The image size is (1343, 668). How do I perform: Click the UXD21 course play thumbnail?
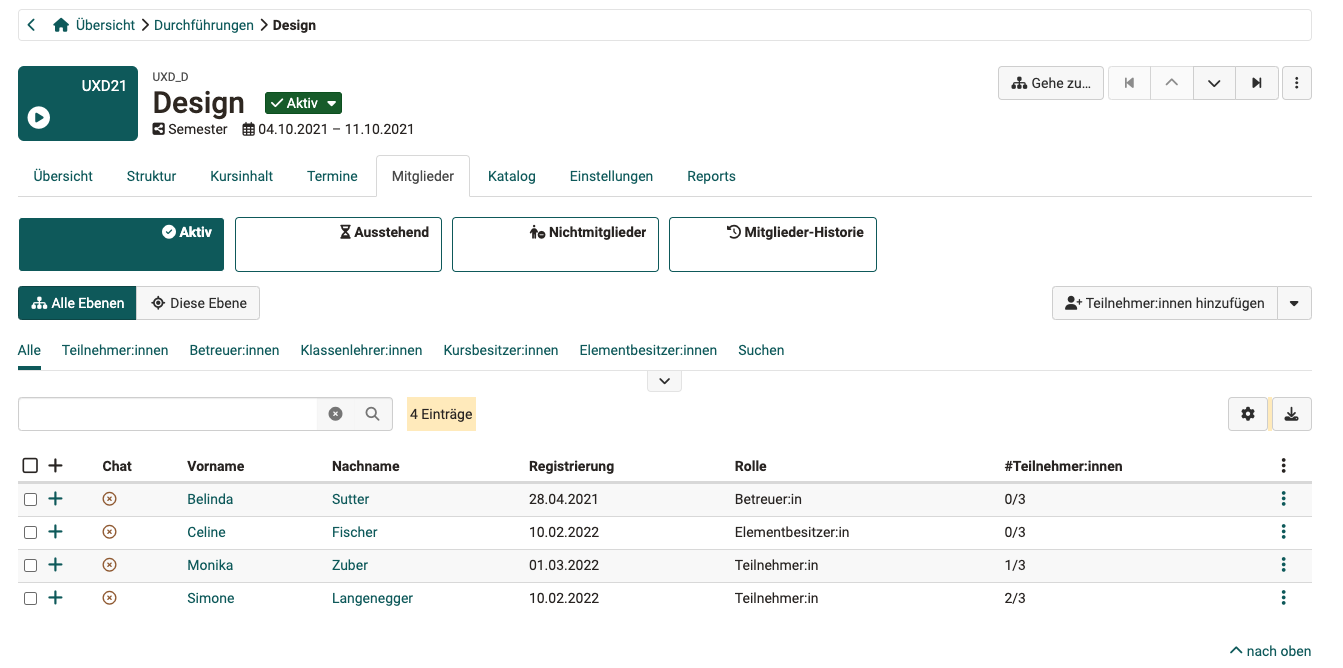(78, 103)
